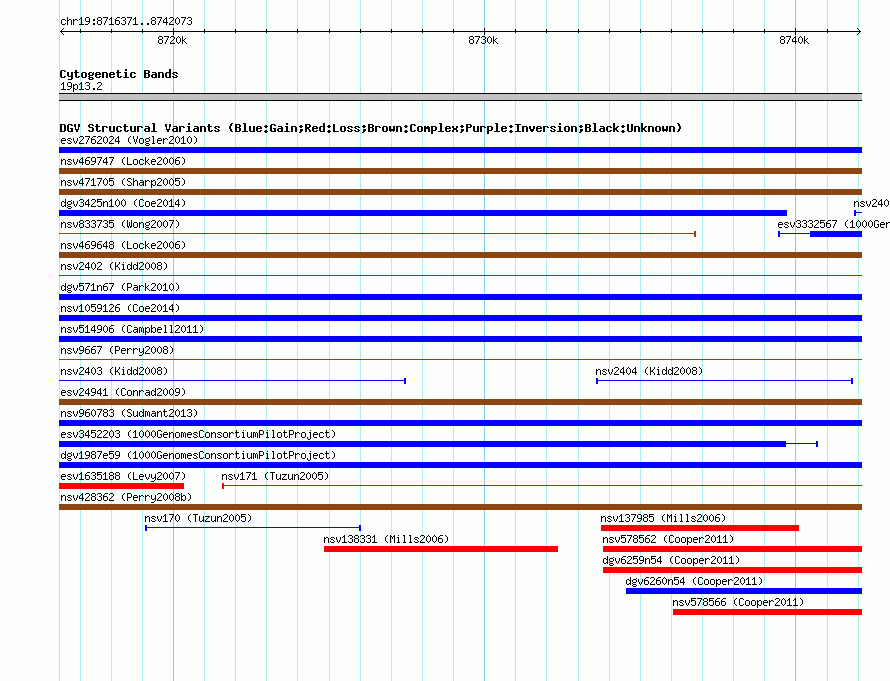Click the nsv2404 (Kidd2008) variant line

click(x=724, y=381)
